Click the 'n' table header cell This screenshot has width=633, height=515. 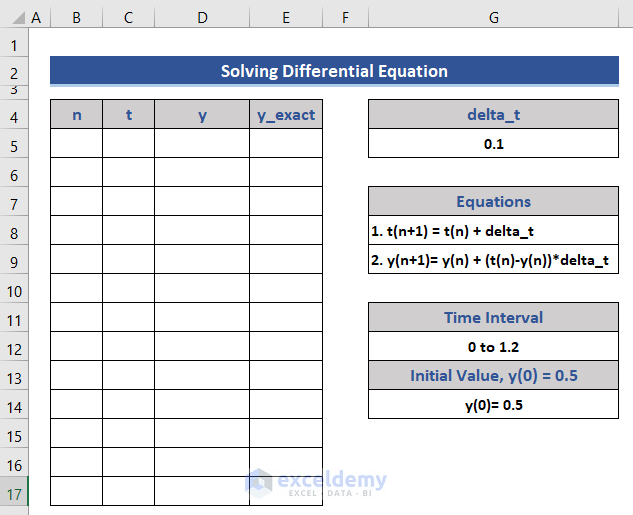[x=77, y=115]
